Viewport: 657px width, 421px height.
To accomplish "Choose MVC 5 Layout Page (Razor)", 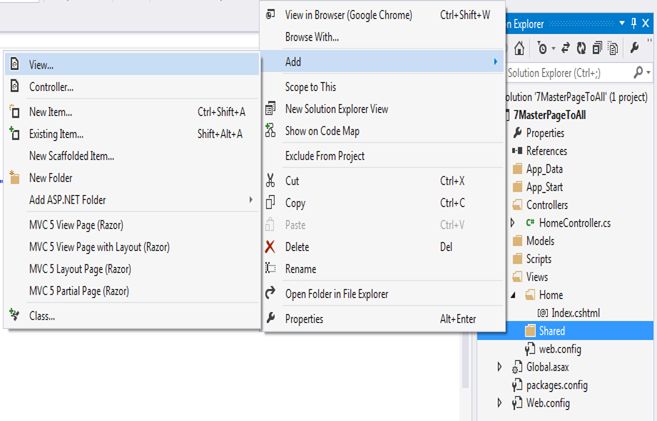I will pos(132,269).
